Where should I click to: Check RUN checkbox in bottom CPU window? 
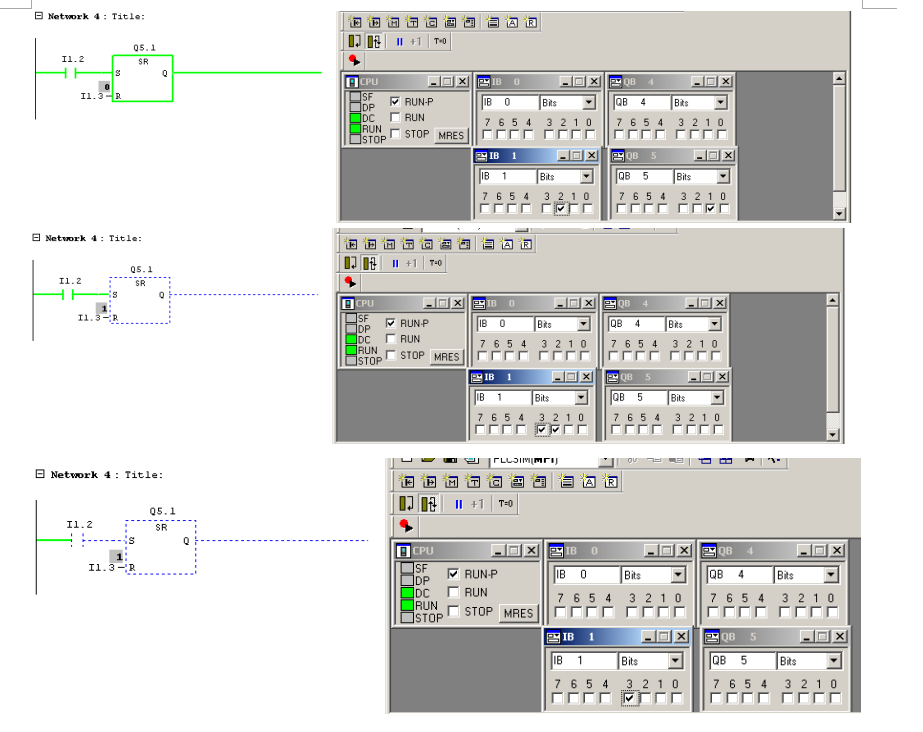coord(453,592)
